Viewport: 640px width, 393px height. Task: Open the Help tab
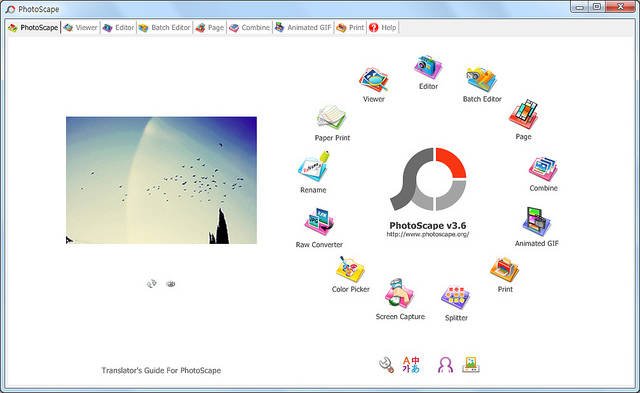click(382, 28)
